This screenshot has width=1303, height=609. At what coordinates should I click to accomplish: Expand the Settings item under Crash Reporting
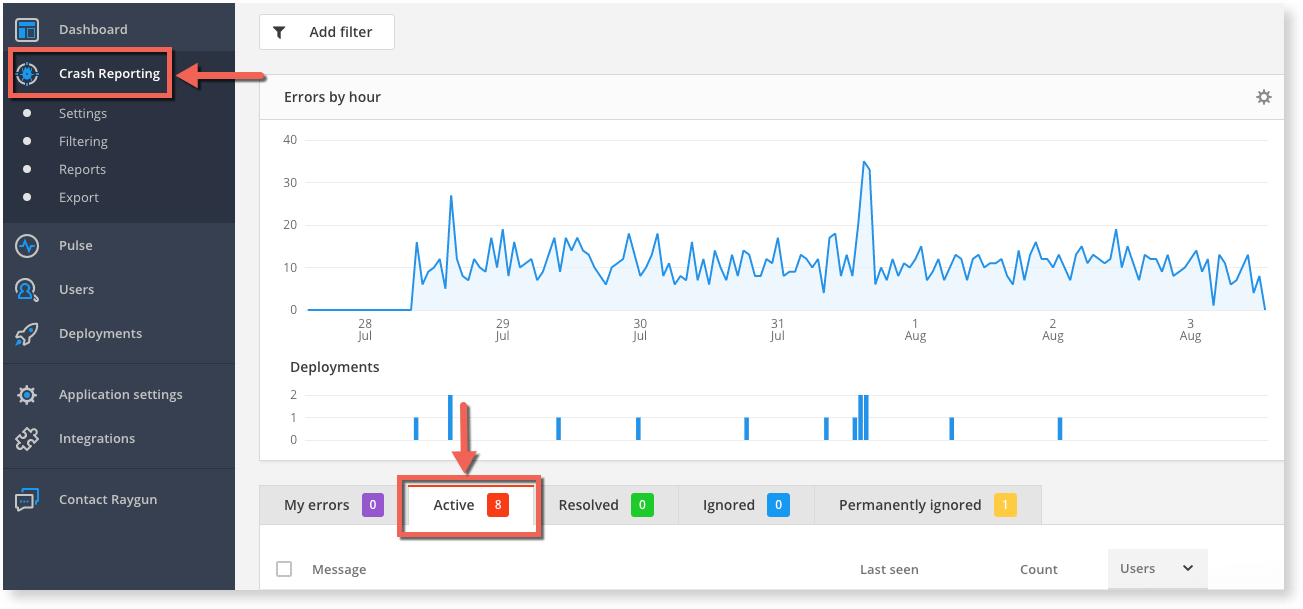pos(82,113)
